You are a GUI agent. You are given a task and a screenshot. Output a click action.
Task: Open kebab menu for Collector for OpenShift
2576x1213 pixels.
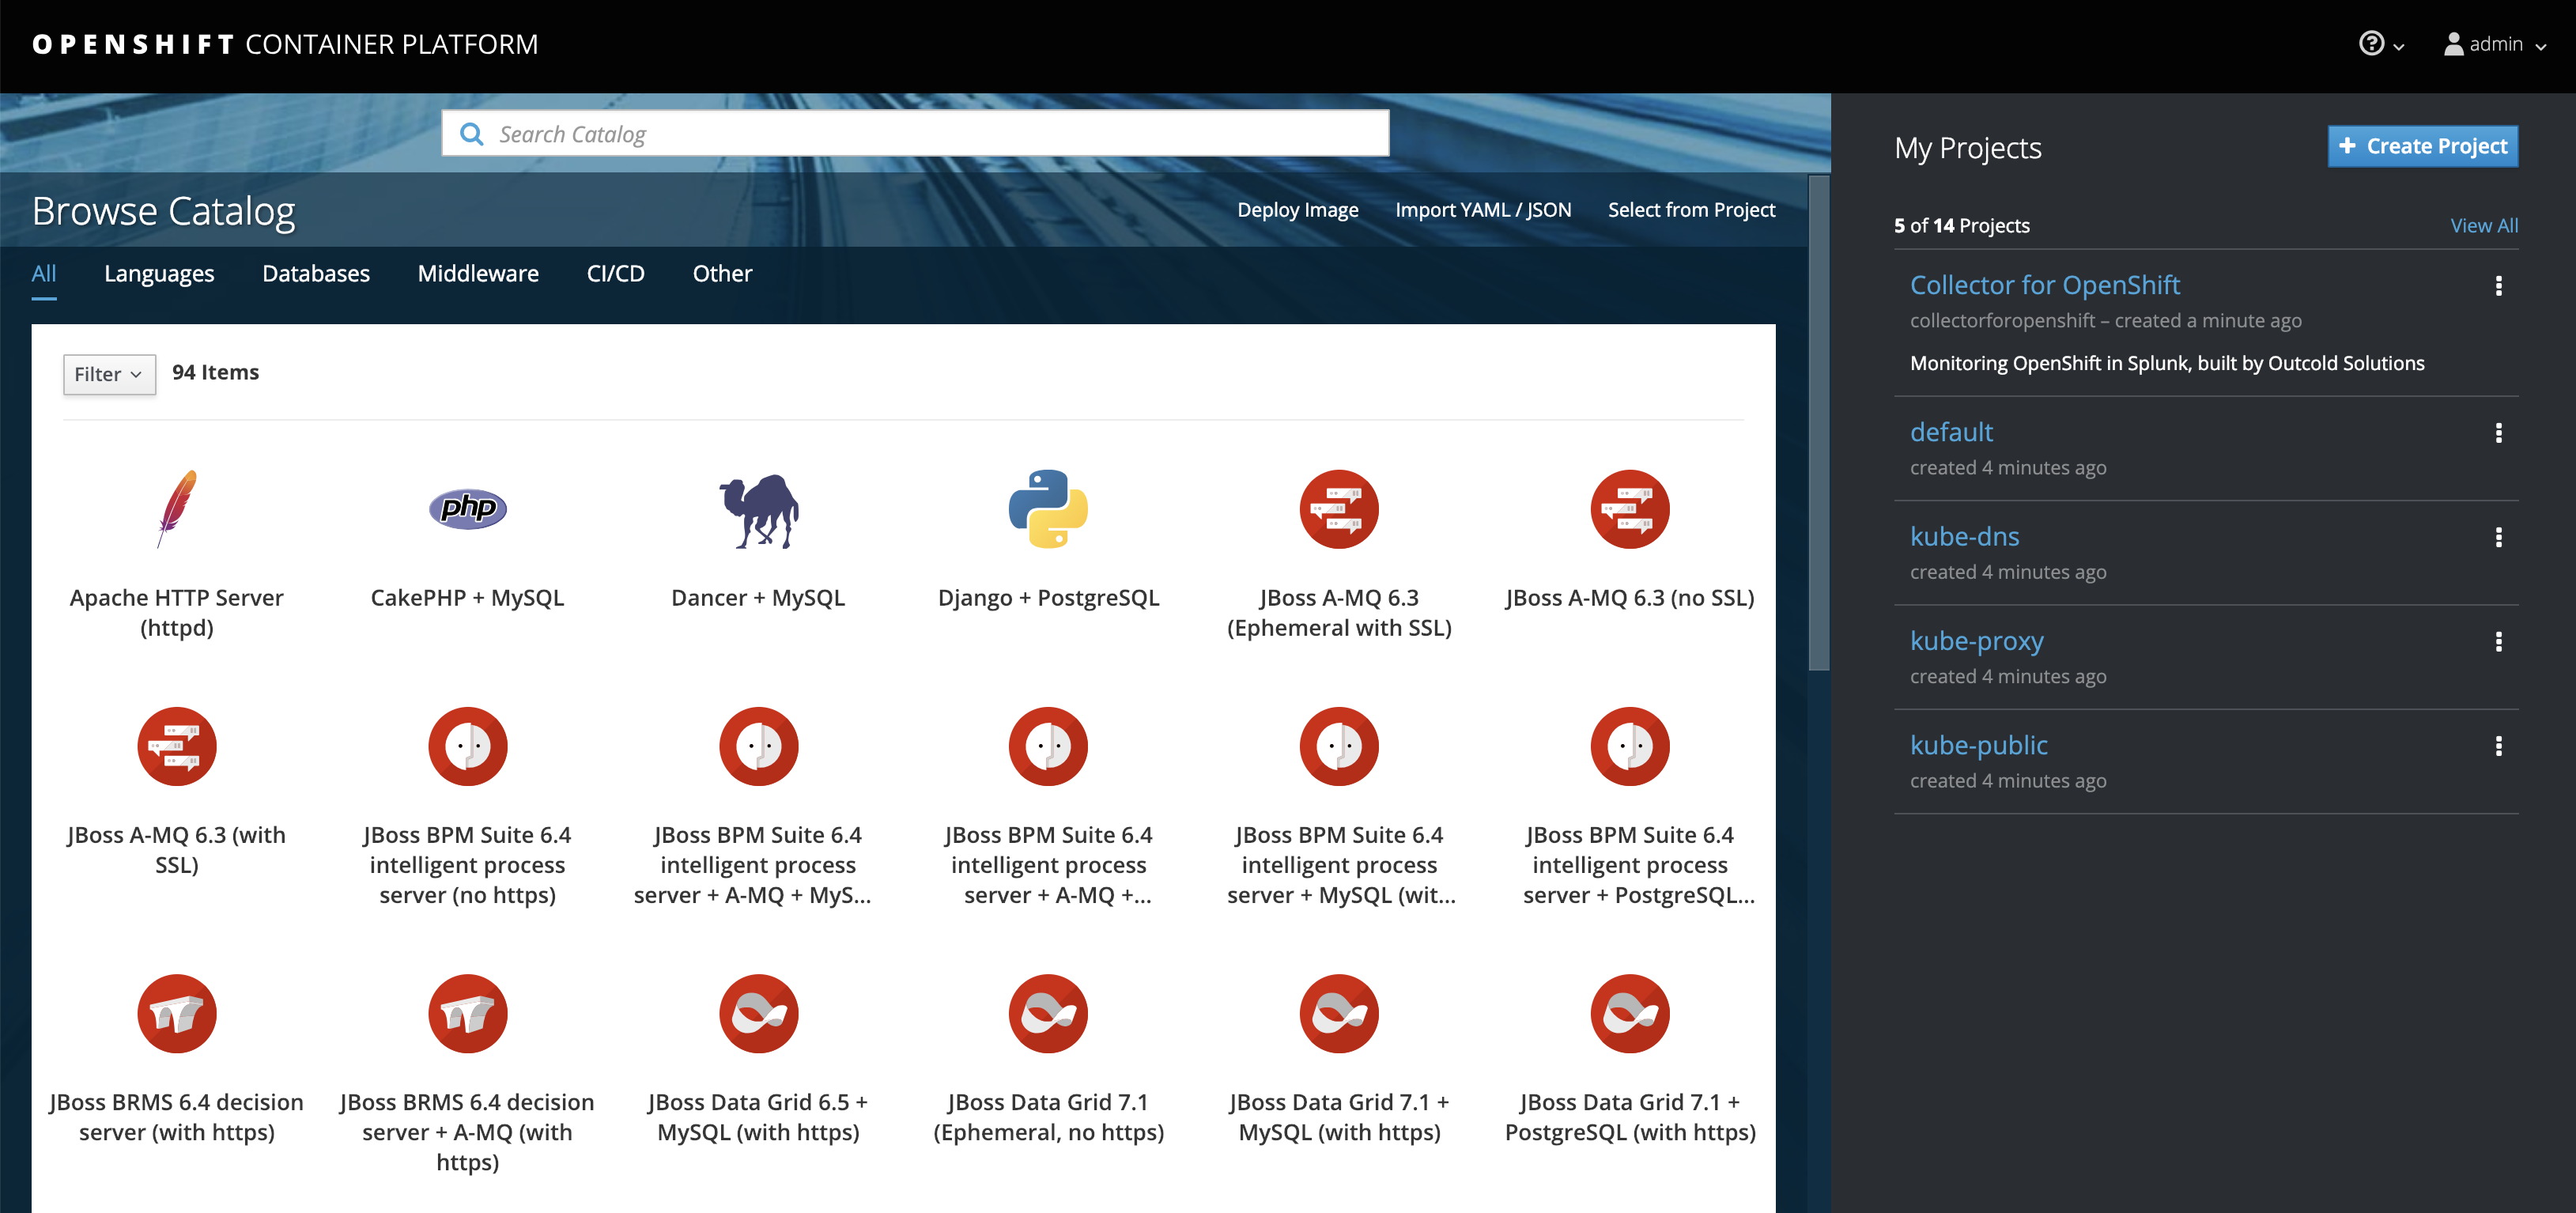(x=2498, y=286)
